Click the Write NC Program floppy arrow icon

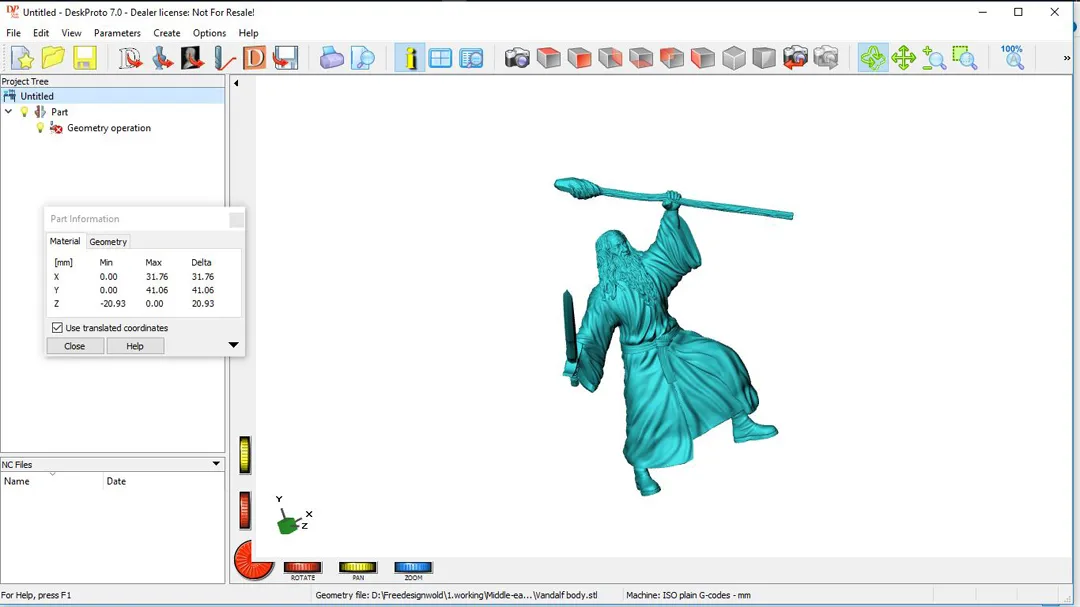(x=285, y=58)
